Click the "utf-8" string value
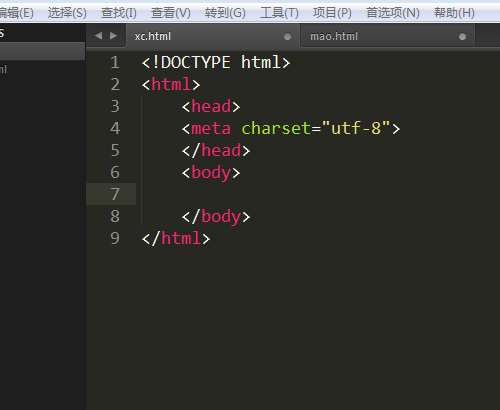The width and height of the screenshot is (500, 410). 356,128
